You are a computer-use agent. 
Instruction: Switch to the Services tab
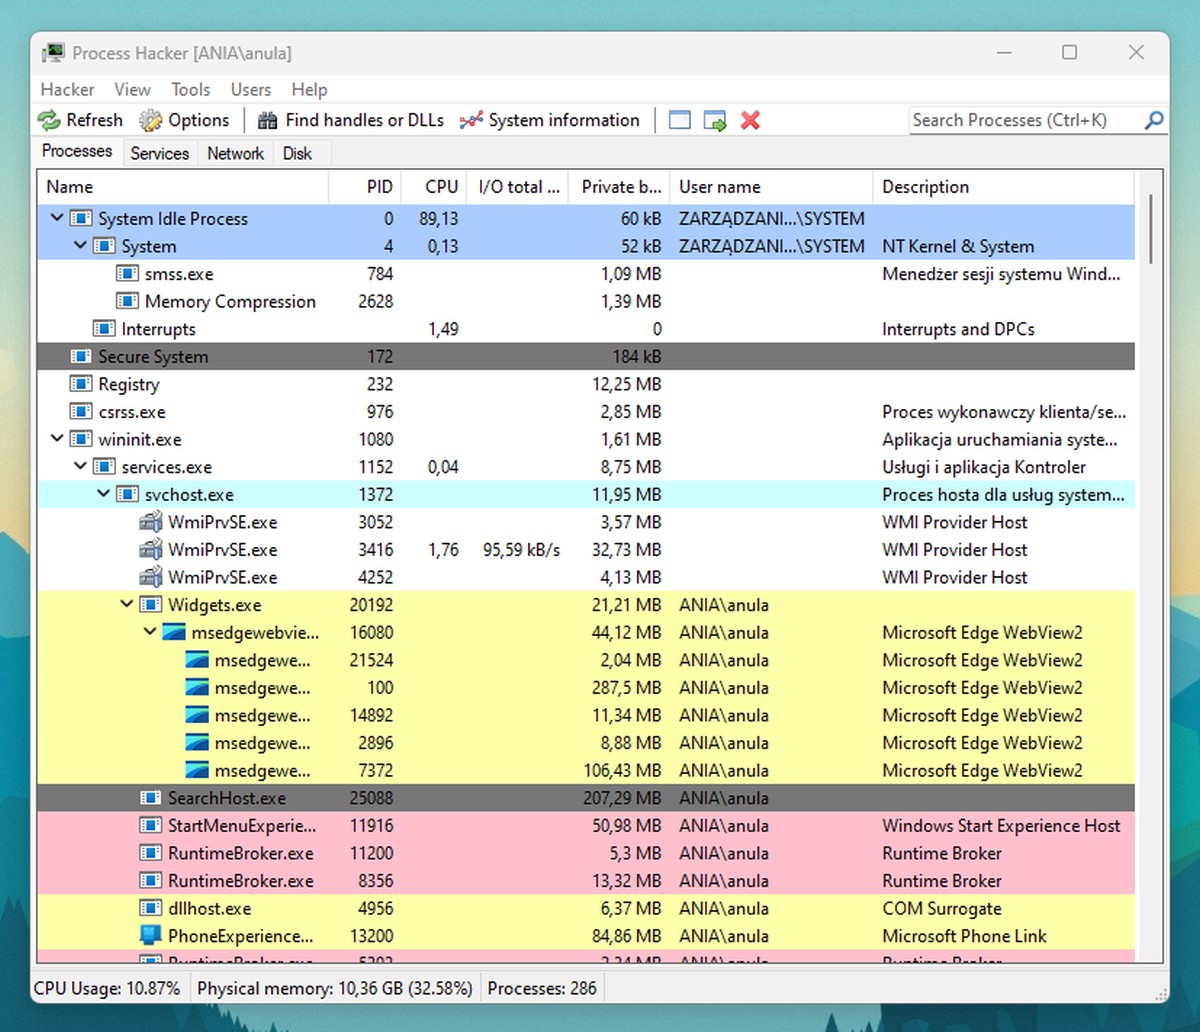pos(159,153)
